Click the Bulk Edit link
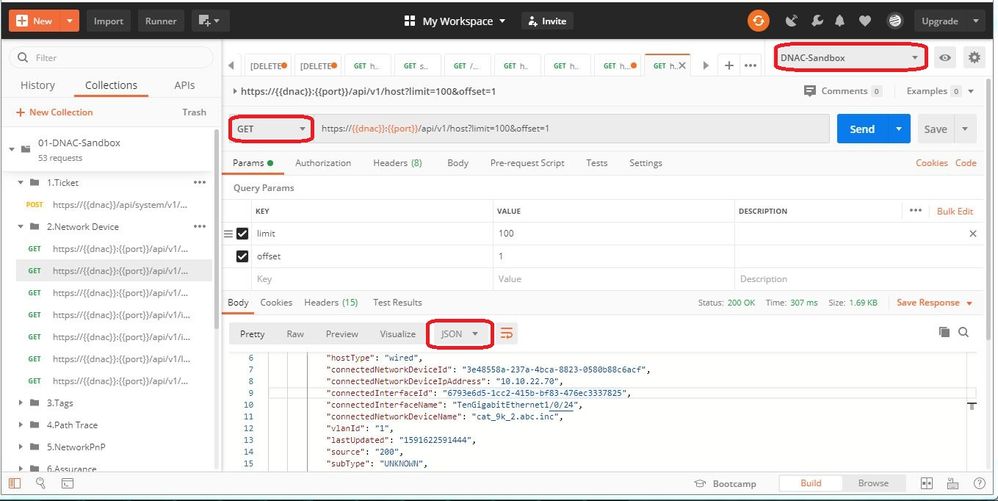998x501 pixels. (x=955, y=211)
